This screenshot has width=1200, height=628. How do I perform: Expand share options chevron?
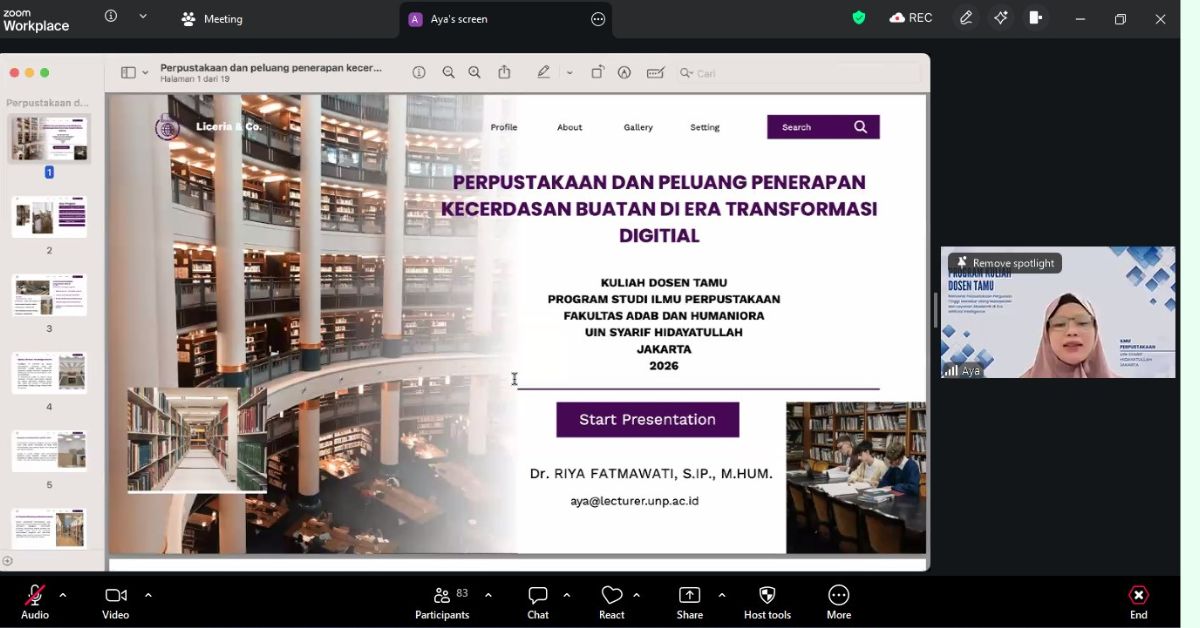[x=722, y=595]
